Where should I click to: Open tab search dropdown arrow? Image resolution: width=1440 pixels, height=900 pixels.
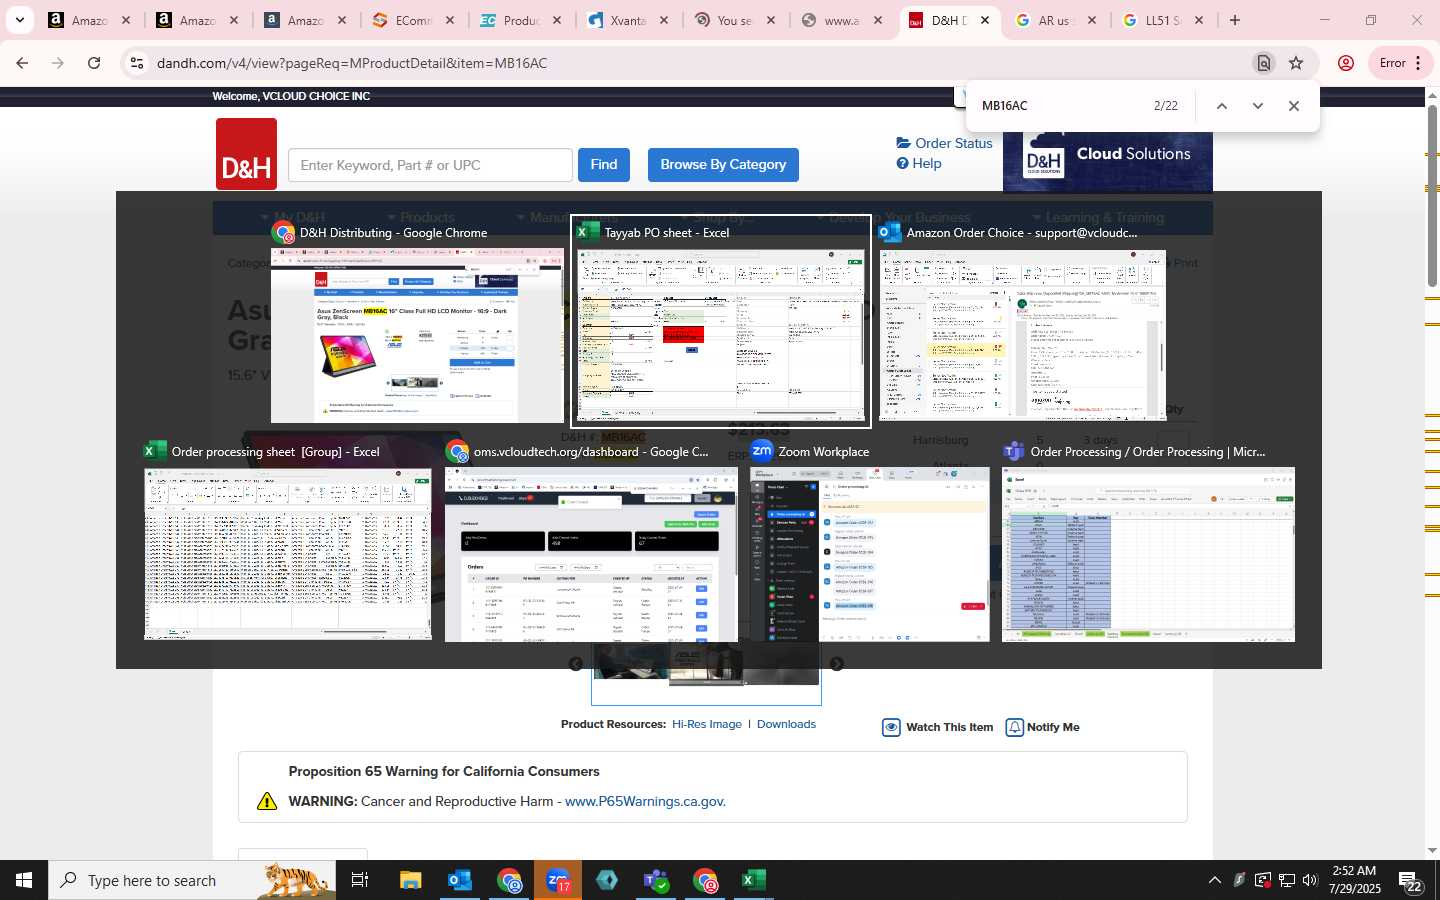pos(19,20)
